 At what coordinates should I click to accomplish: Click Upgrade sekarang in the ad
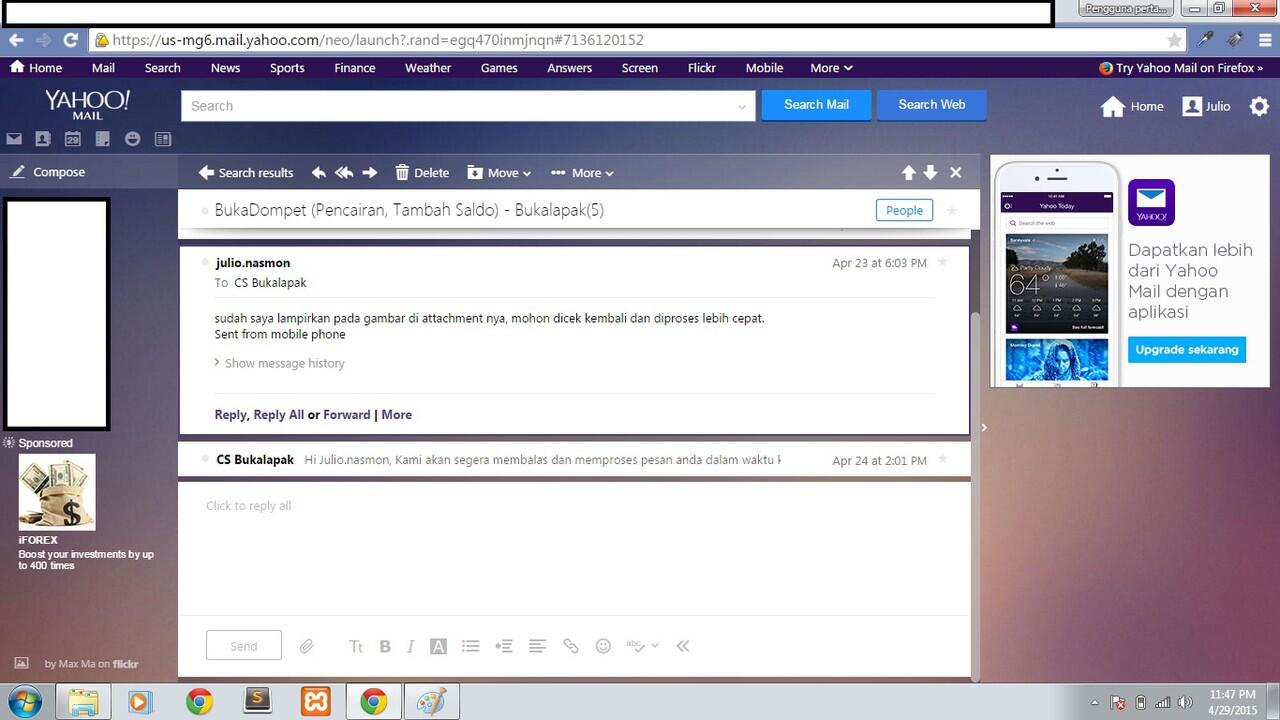point(1187,349)
